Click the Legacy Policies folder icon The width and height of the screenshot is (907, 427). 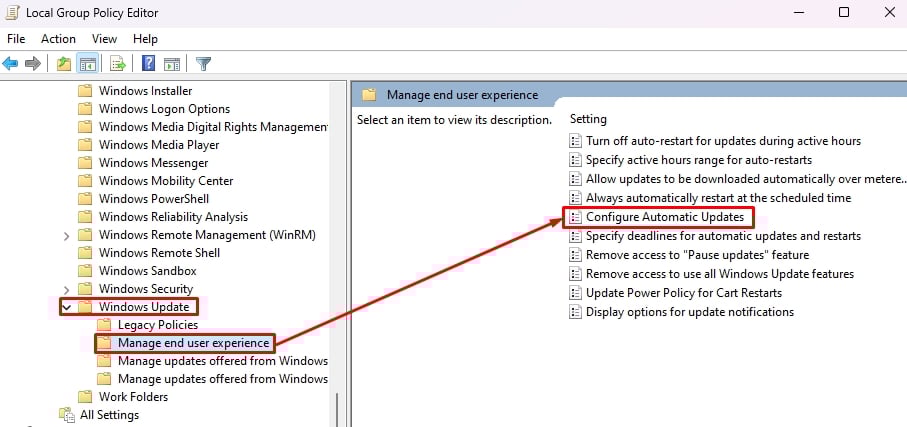104,325
